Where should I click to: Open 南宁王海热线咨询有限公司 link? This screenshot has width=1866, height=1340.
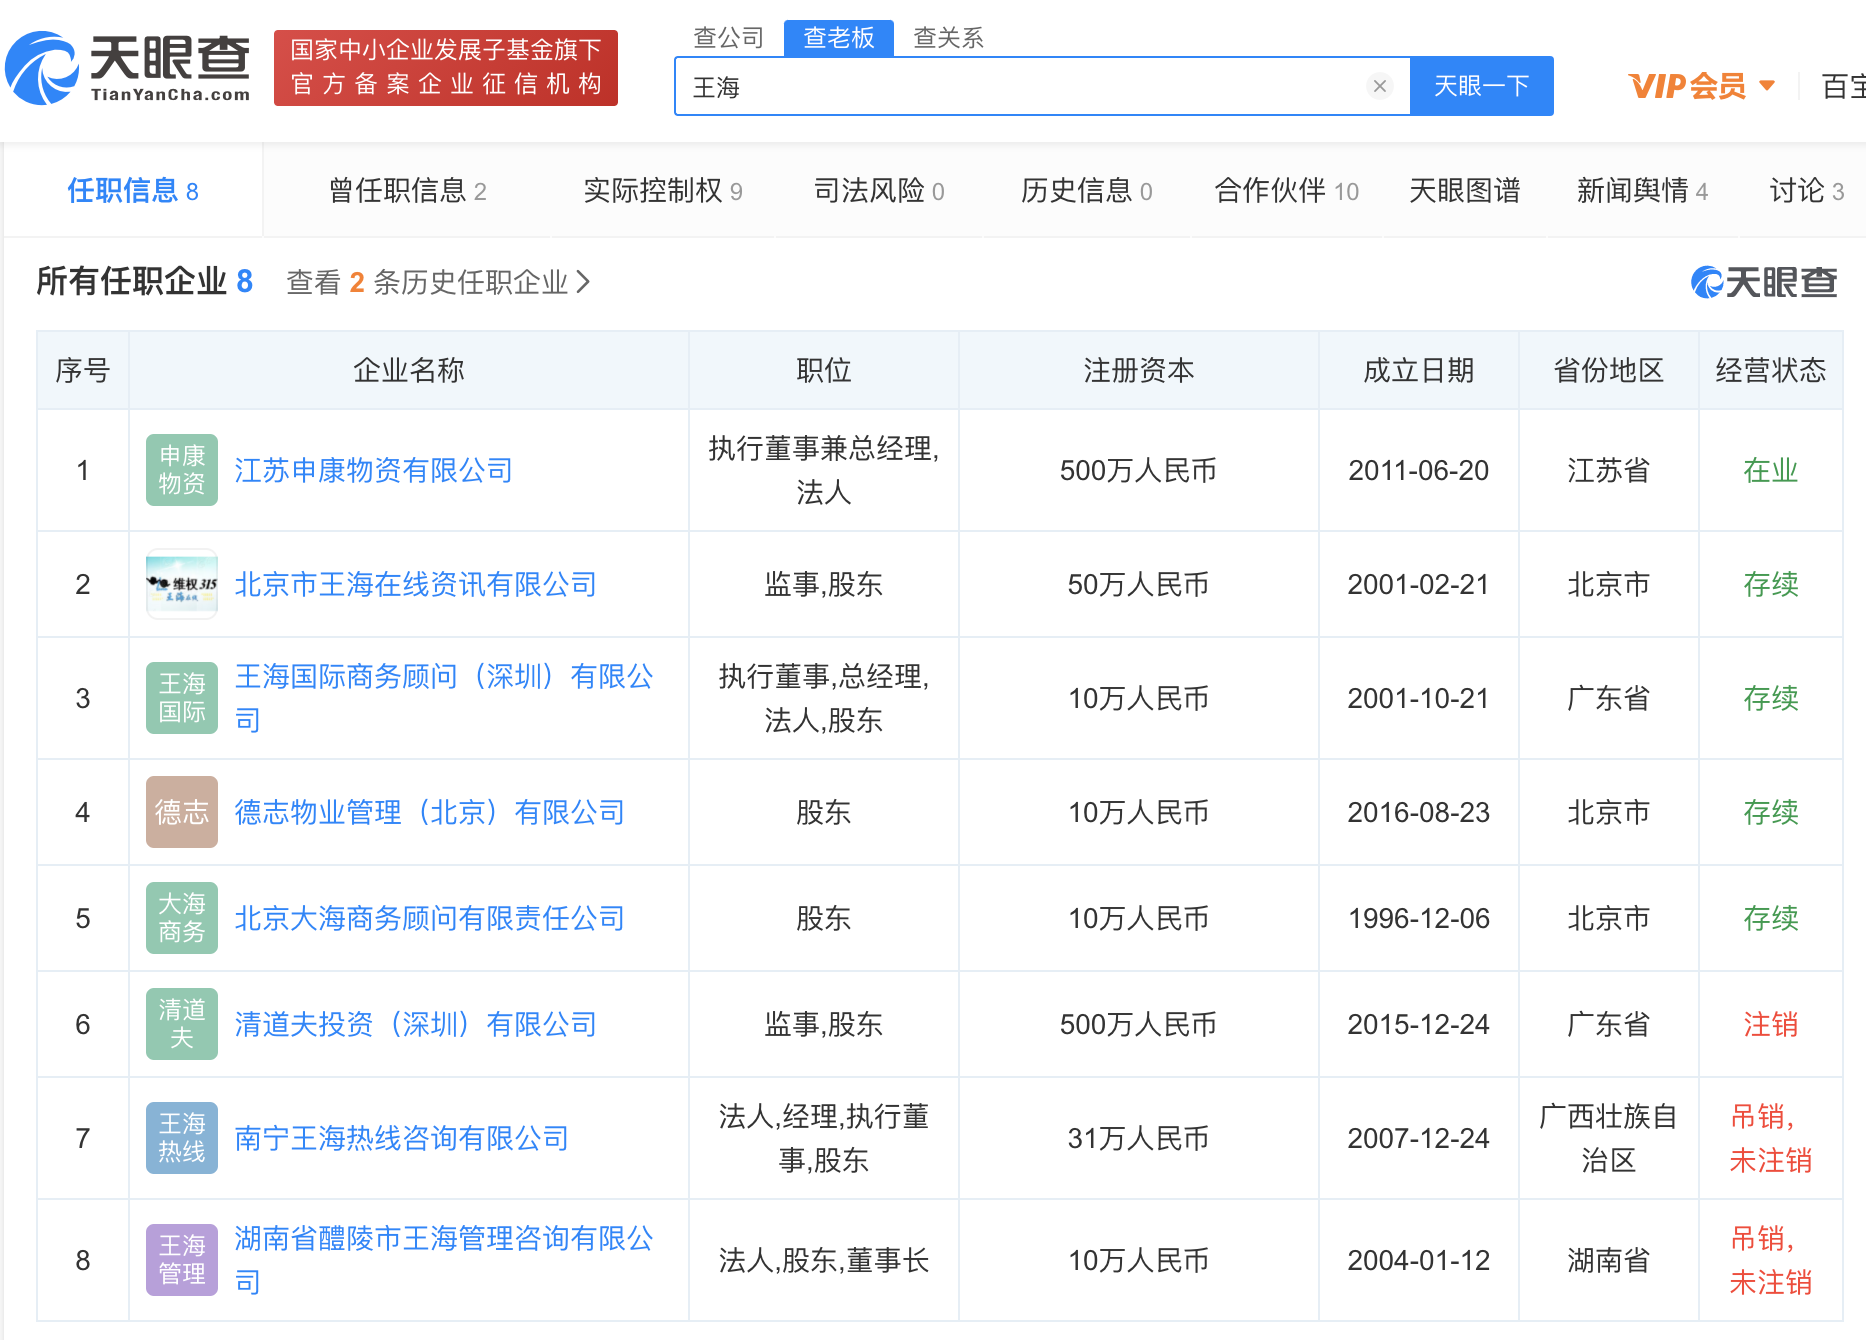(x=402, y=1138)
